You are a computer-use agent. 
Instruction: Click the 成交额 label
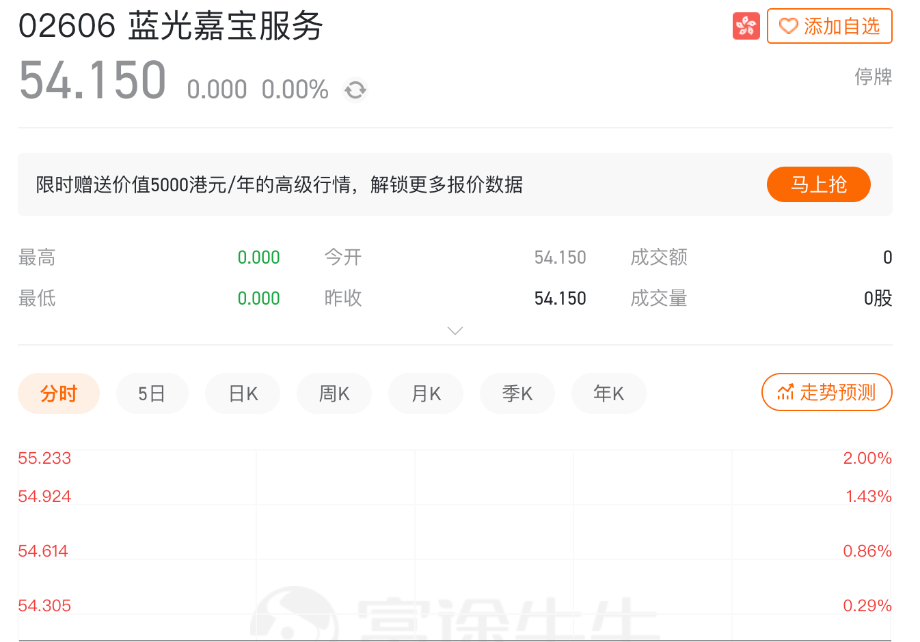pyautogui.click(x=658, y=257)
